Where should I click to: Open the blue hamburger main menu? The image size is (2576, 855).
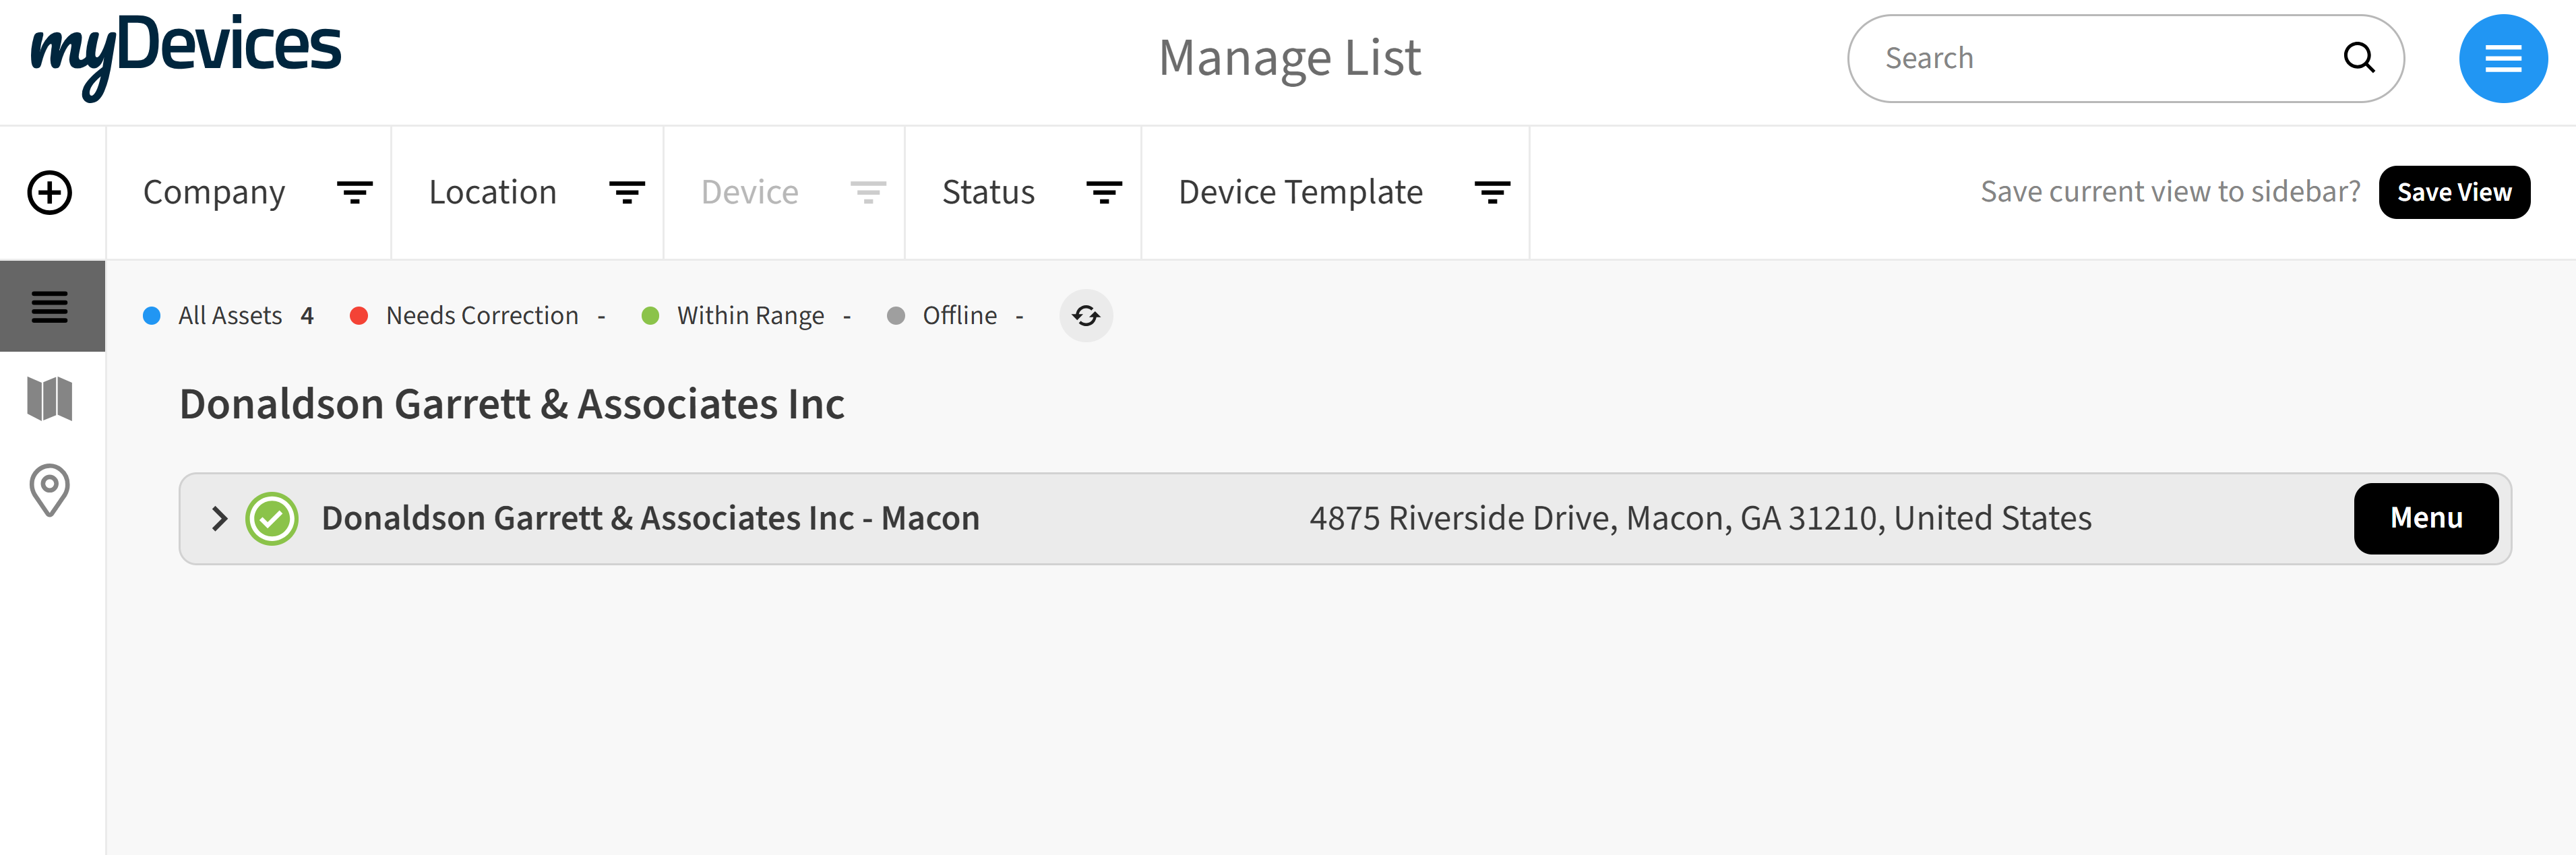coord(2502,59)
